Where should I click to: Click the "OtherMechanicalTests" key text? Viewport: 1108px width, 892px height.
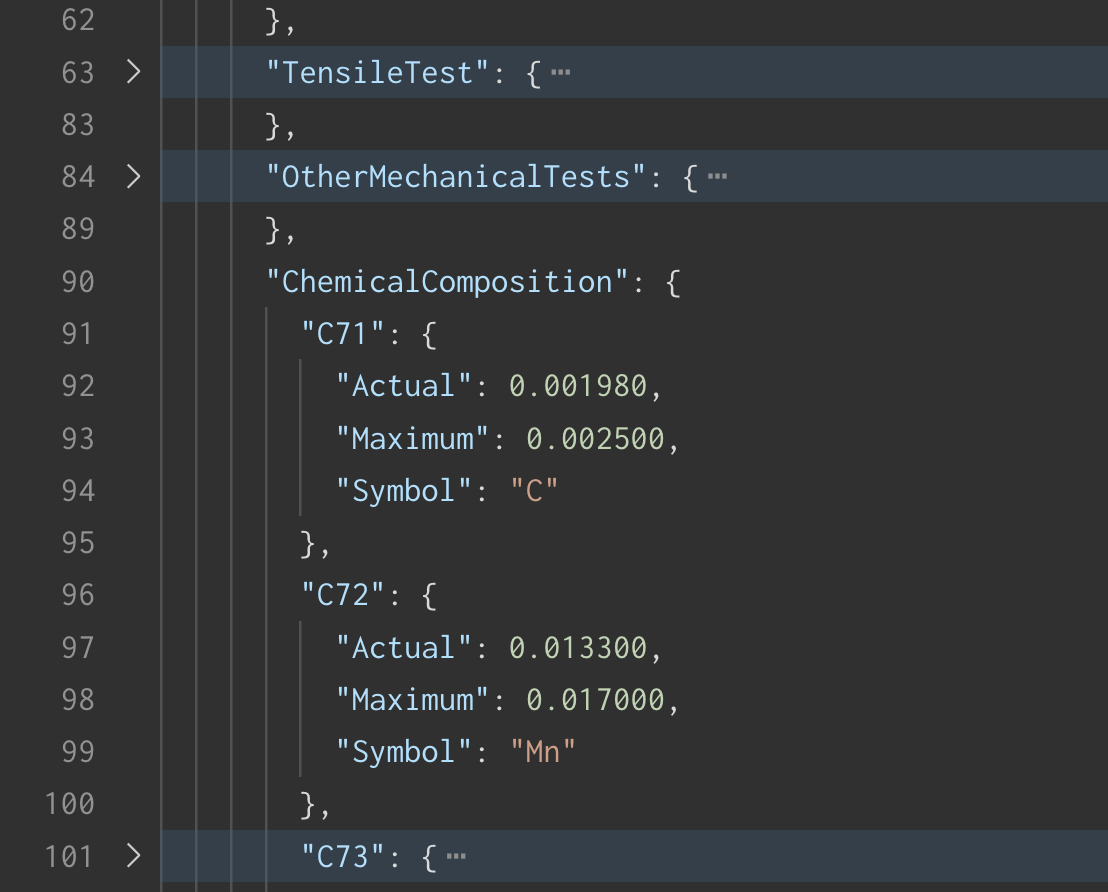point(456,177)
